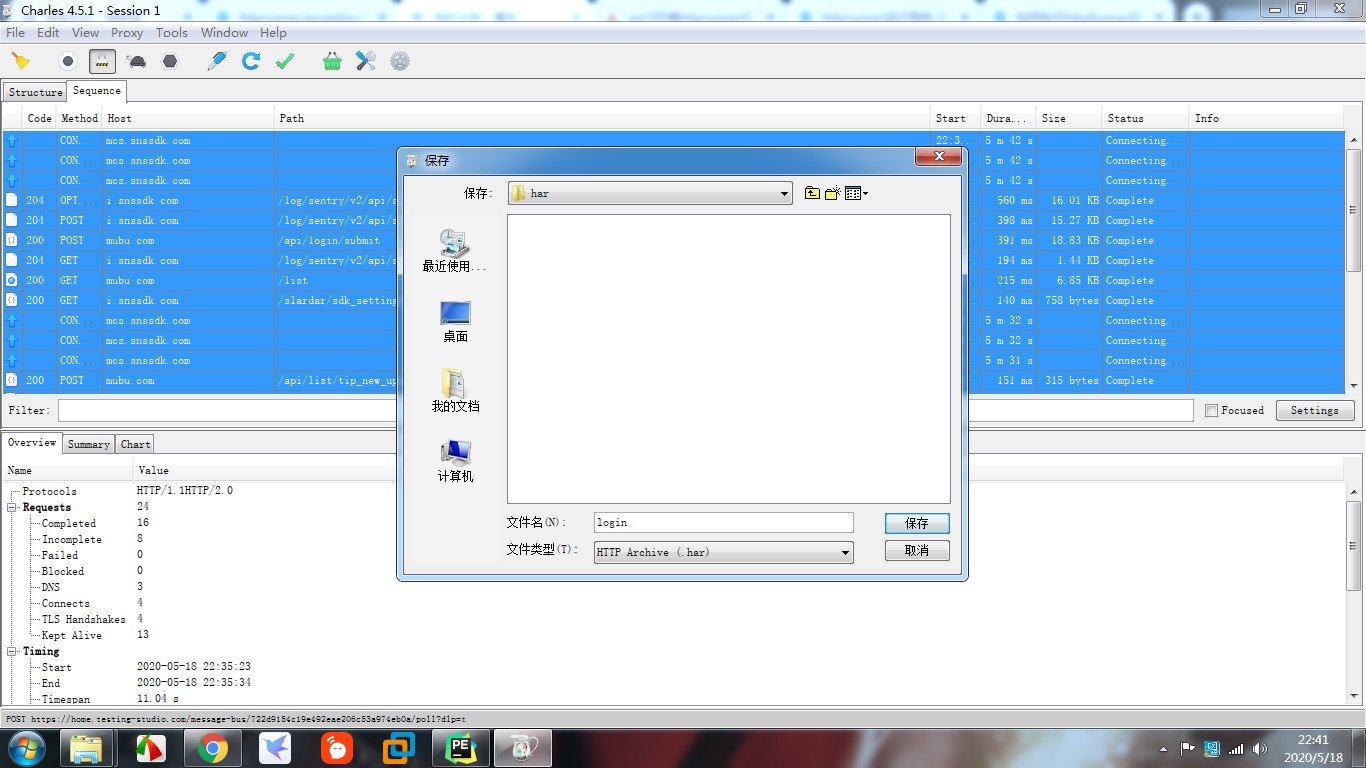Image resolution: width=1366 pixels, height=768 pixels.
Task: Switch to the Overview tab
Action: (32, 443)
